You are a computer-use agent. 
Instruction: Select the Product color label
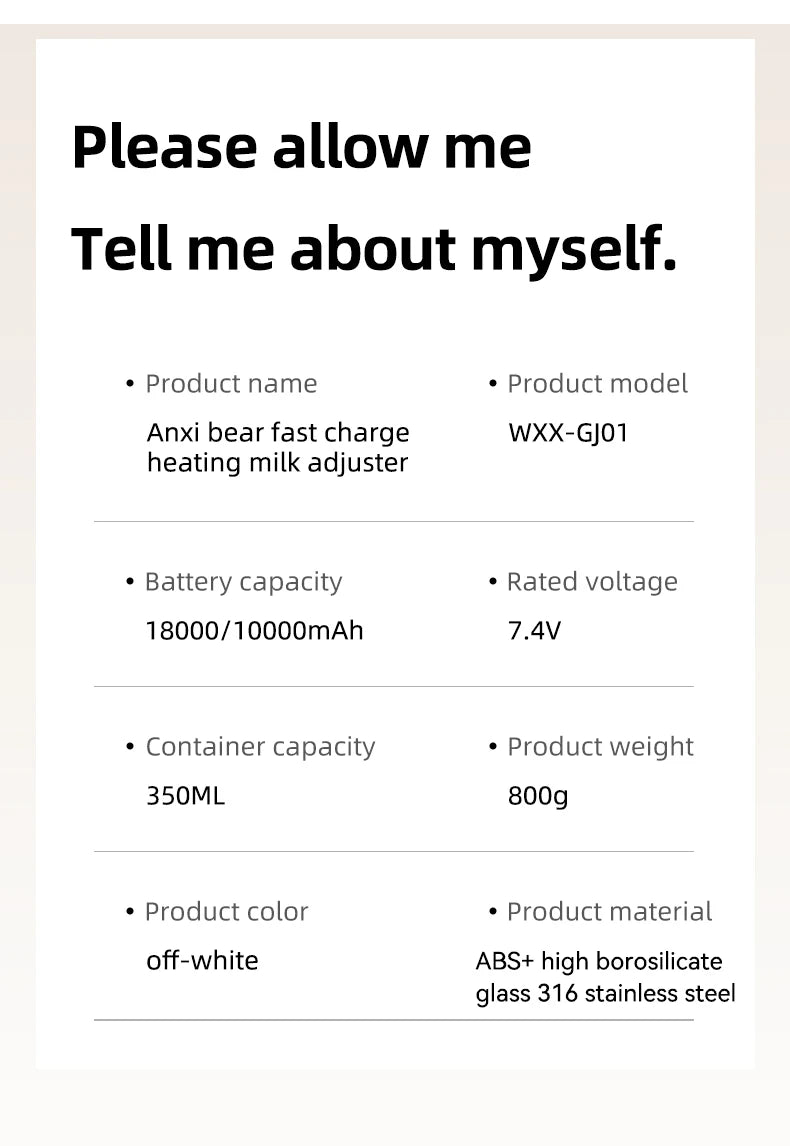pyautogui.click(x=226, y=912)
